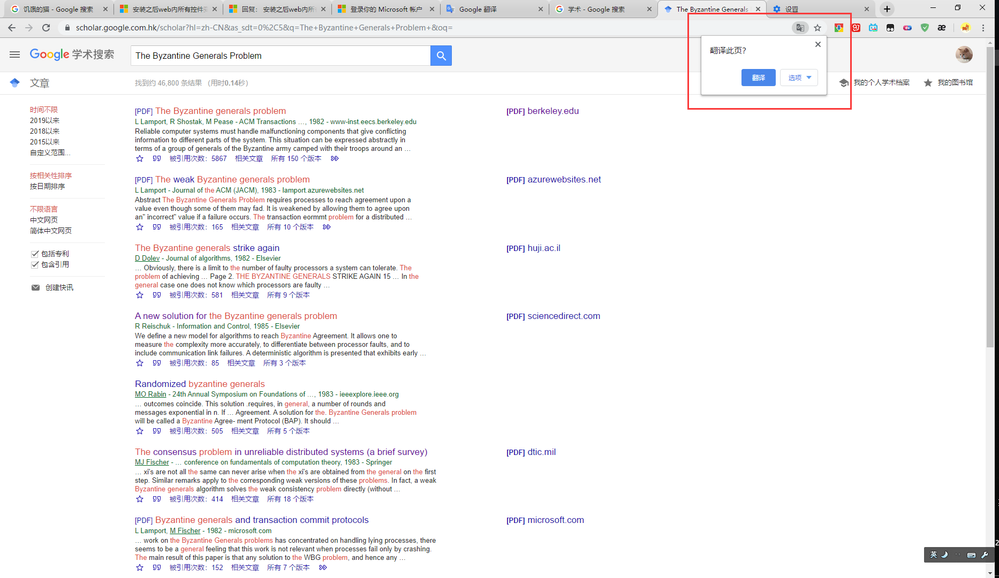Cite 'The Byzantine generals problem' via quote icon
Screen dimensions: 999x578
(157, 159)
